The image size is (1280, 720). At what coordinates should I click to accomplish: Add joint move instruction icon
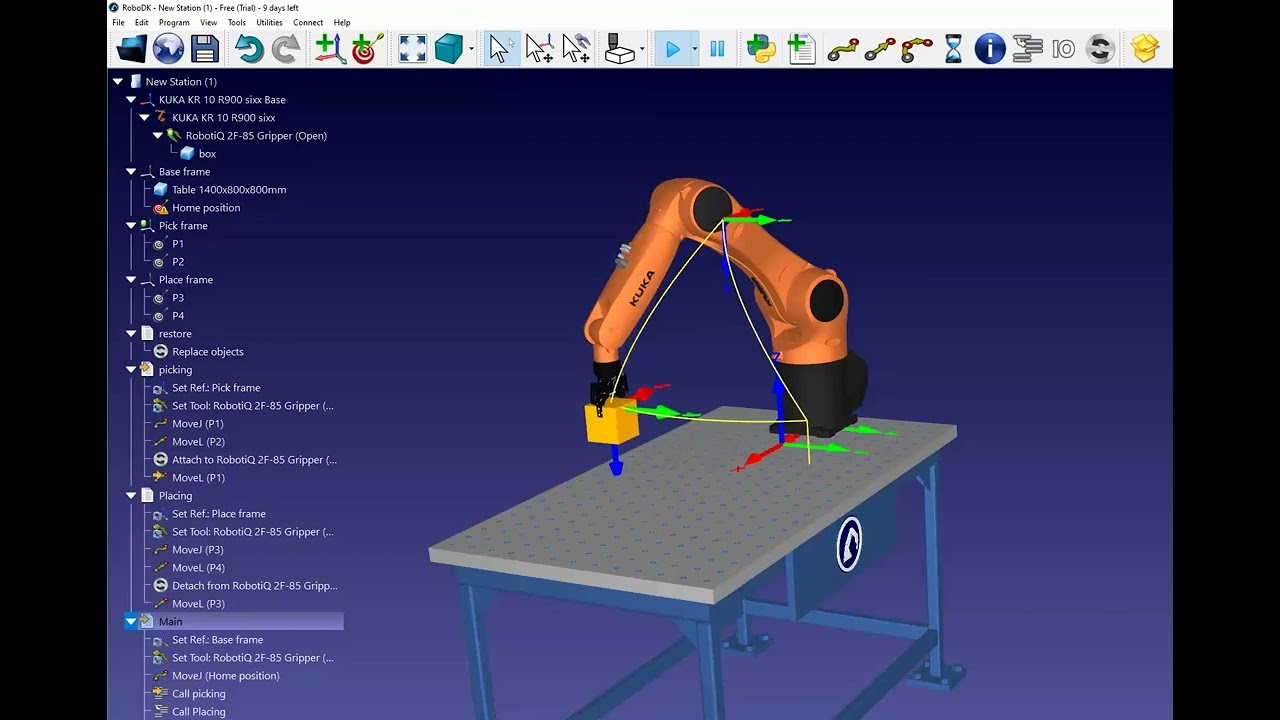pos(843,48)
